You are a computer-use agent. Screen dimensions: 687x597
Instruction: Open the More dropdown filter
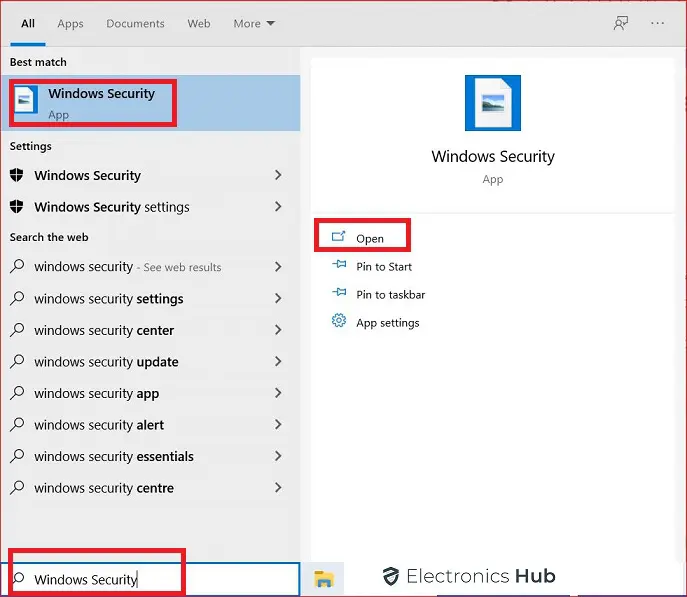click(254, 24)
